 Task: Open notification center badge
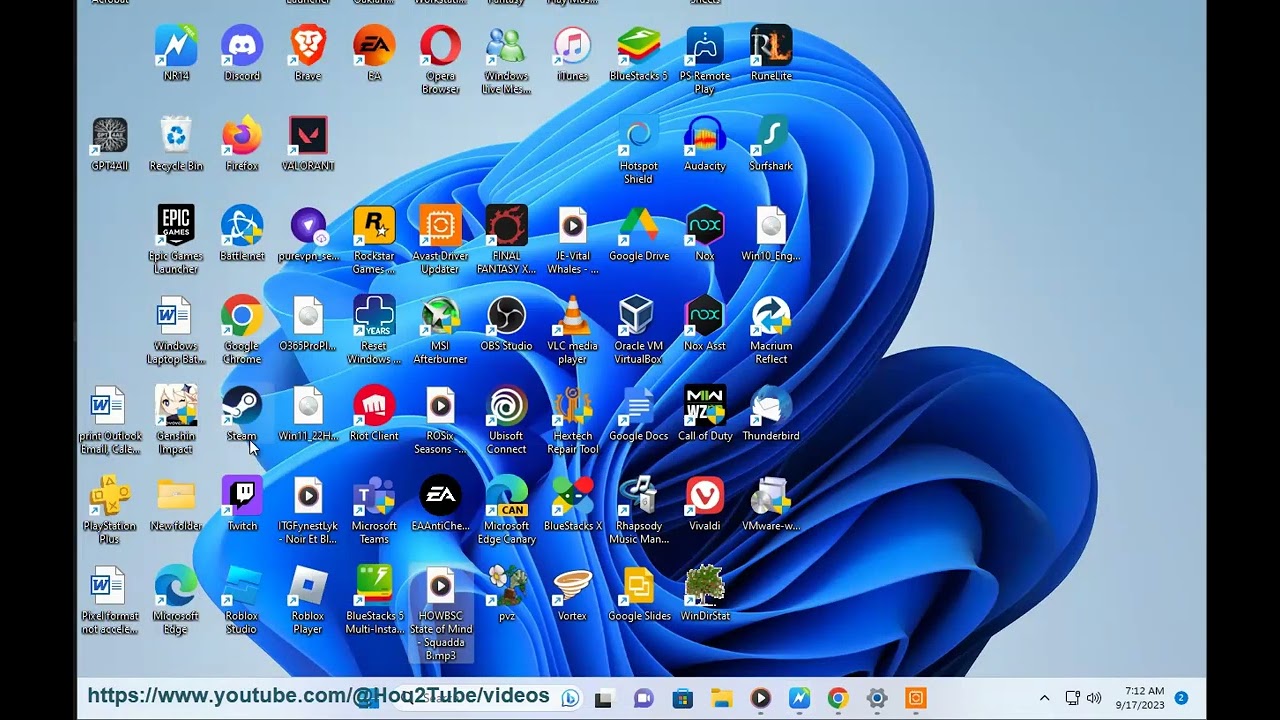(x=1181, y=698)
